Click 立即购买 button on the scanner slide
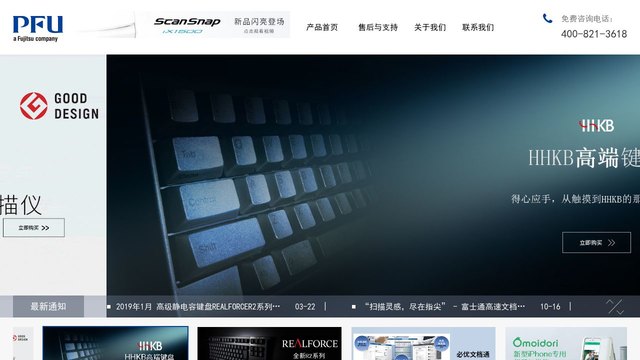Image resolution: width=640 pixels, height=360 pixels. (34, 228)
